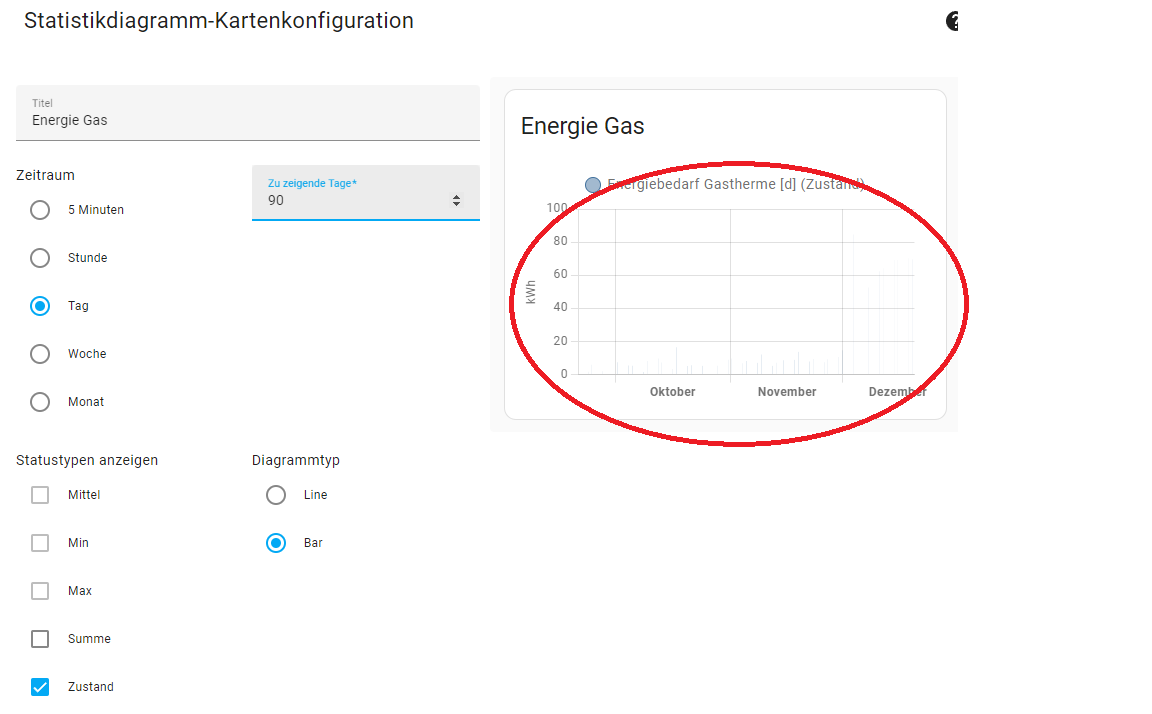The height and width of the screenshot is (714, 1152).
Task: Open the help icon in top right corner
Action: [x=952, y=21]
